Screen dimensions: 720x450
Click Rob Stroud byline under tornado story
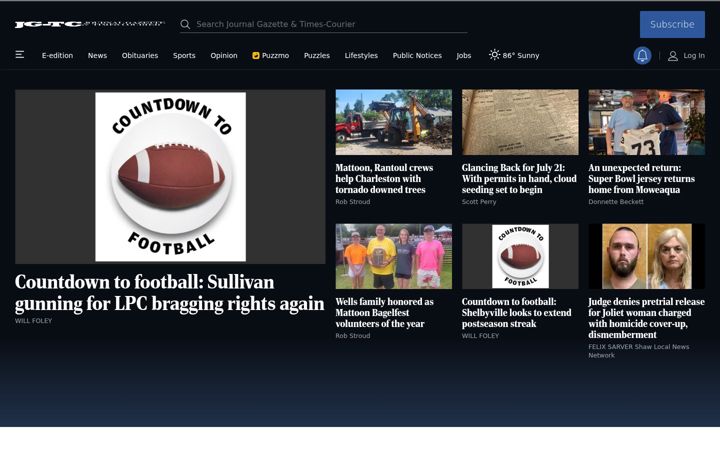[353, 202]
